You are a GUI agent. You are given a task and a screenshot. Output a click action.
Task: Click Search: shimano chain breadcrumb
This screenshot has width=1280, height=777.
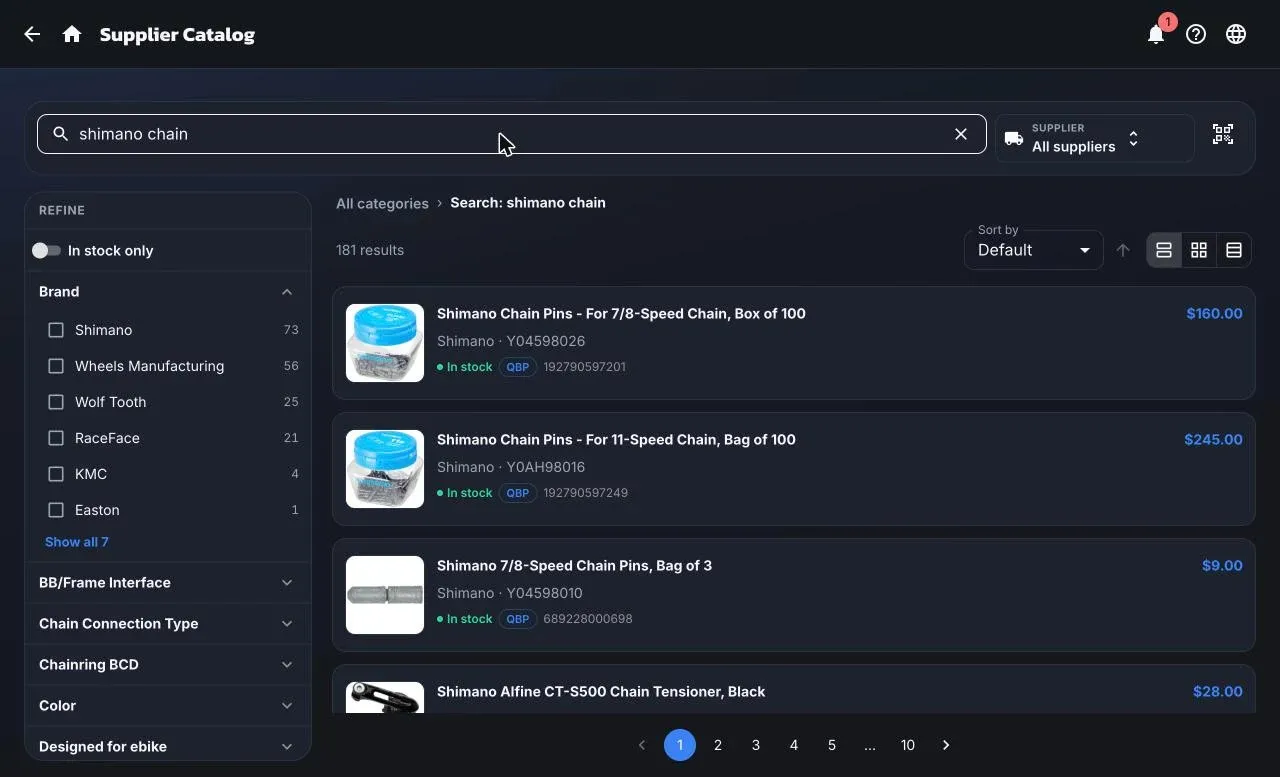point(528,203)
